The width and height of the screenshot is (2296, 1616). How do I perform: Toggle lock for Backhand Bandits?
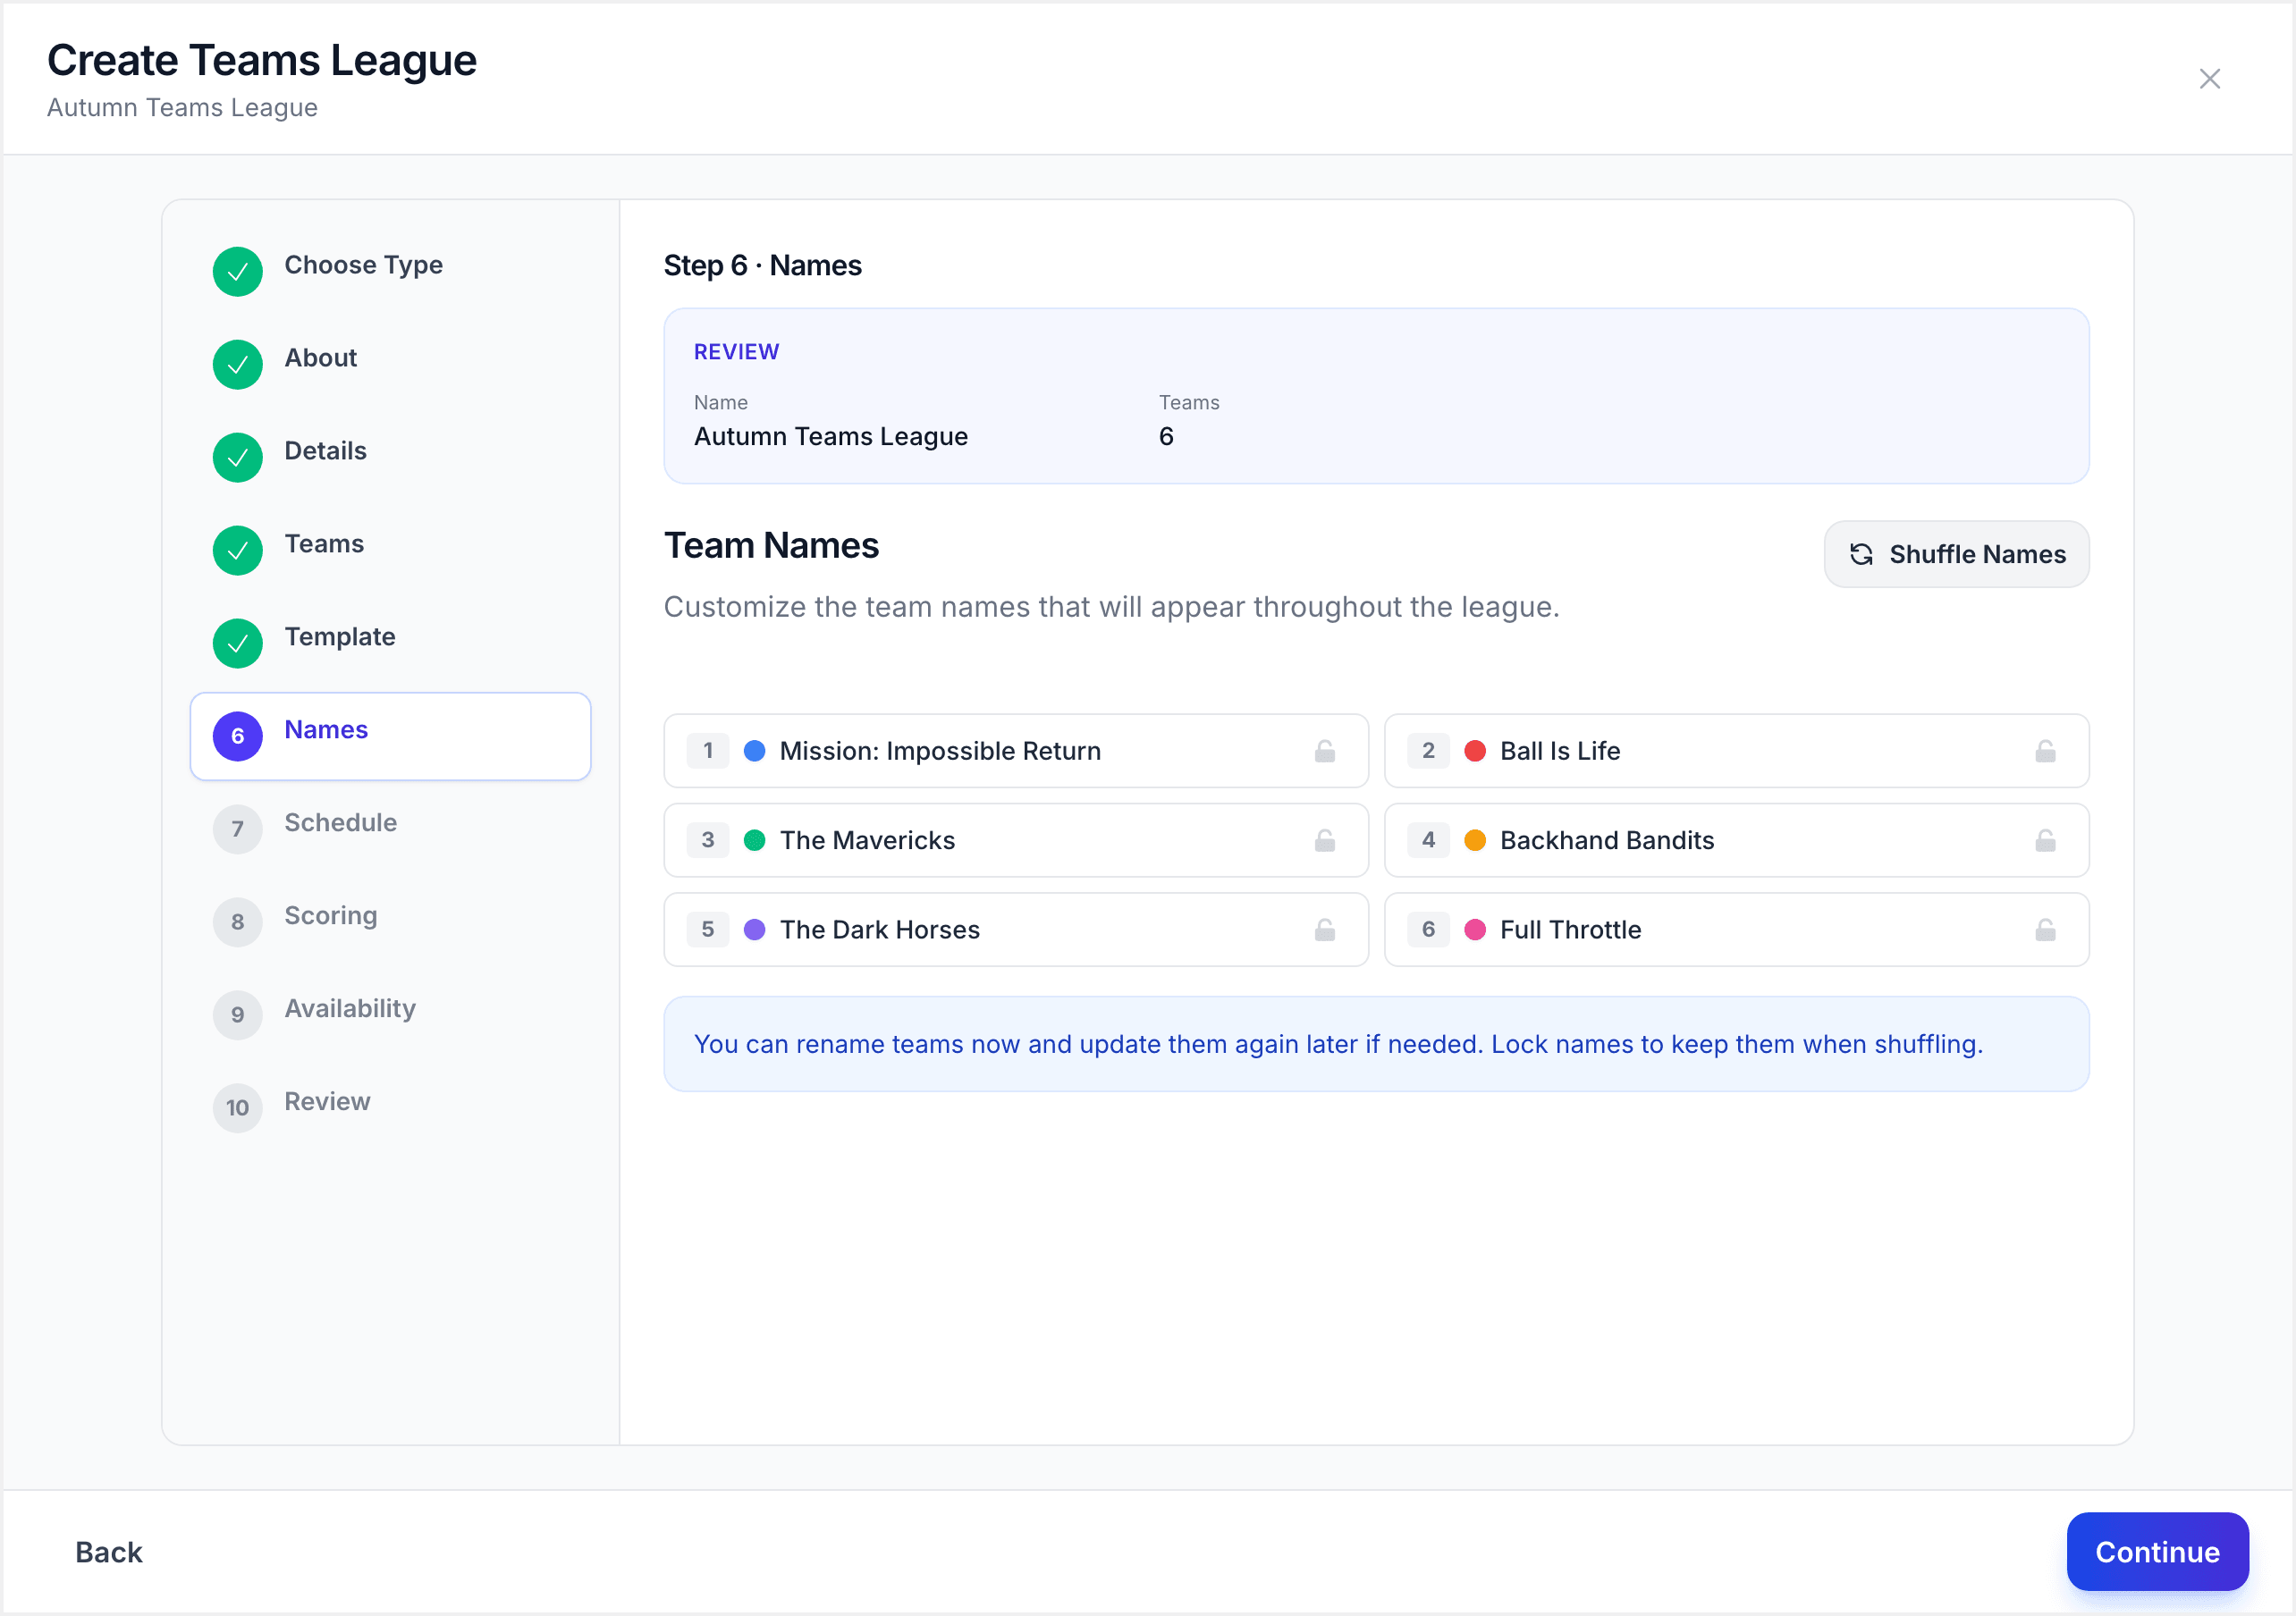tap(2045, 840)
